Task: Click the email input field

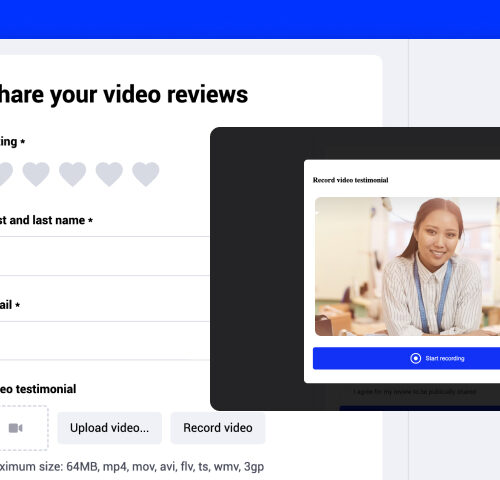Action: 104,340
